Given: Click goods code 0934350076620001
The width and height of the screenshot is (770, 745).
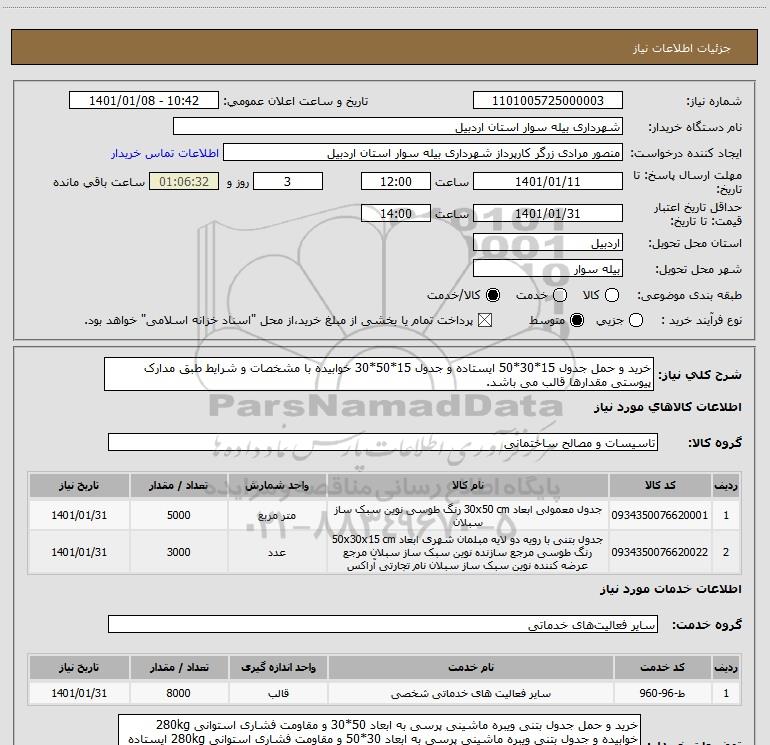Looking at the screenshot, I should [x=660, y=515].
